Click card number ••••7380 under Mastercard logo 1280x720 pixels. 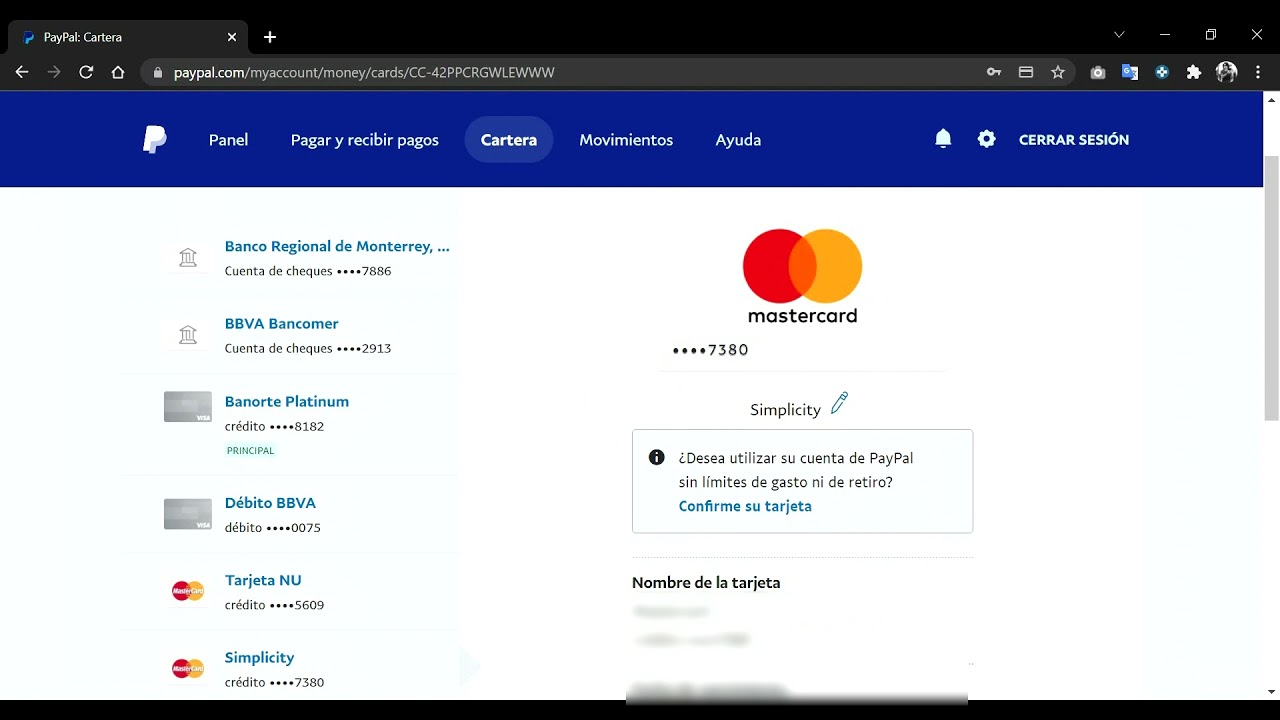pos(710,350)
